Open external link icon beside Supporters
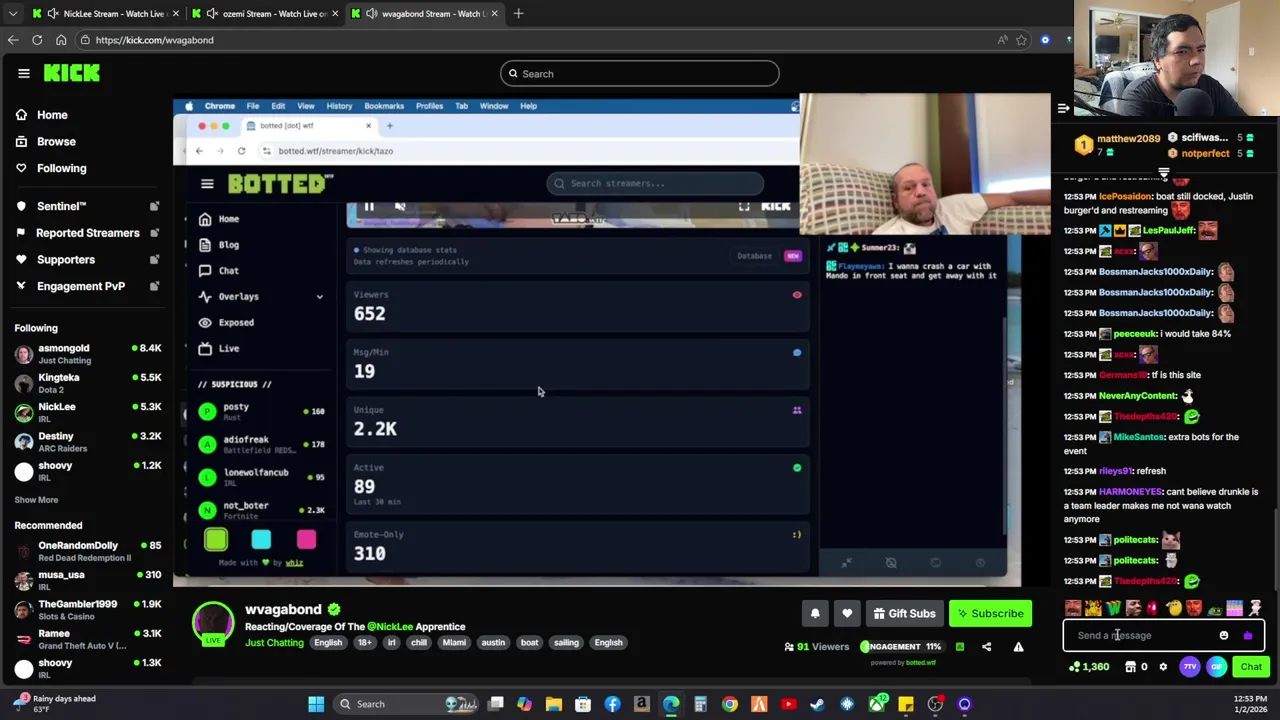This screenshot has height=720, width=1280. click(154, 260)
